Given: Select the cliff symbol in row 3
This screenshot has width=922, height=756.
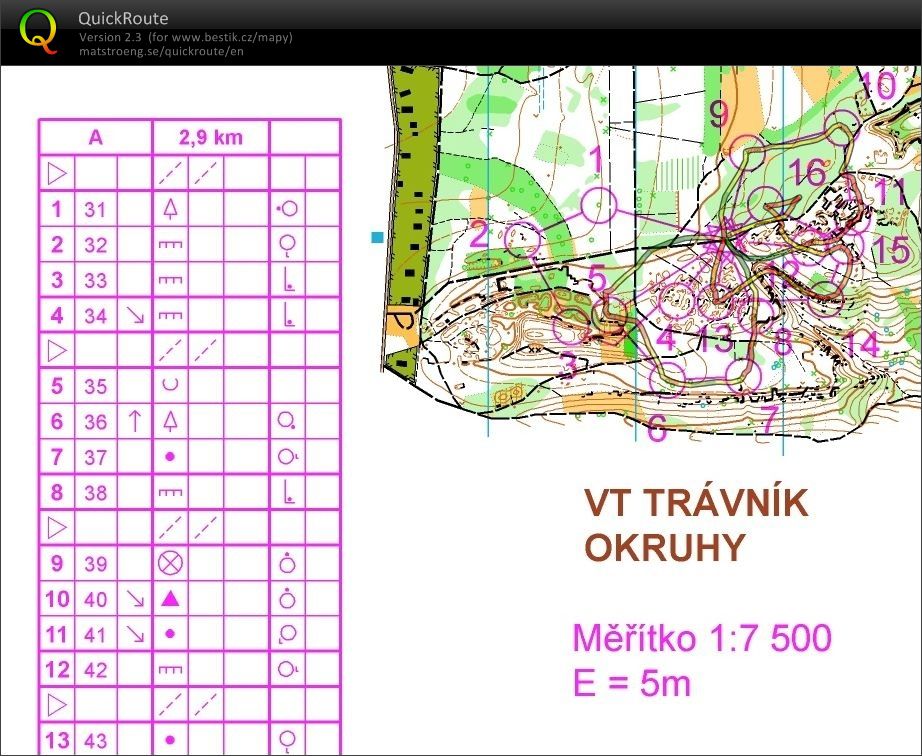Looking at the screenshot, I should click(171, 280).
